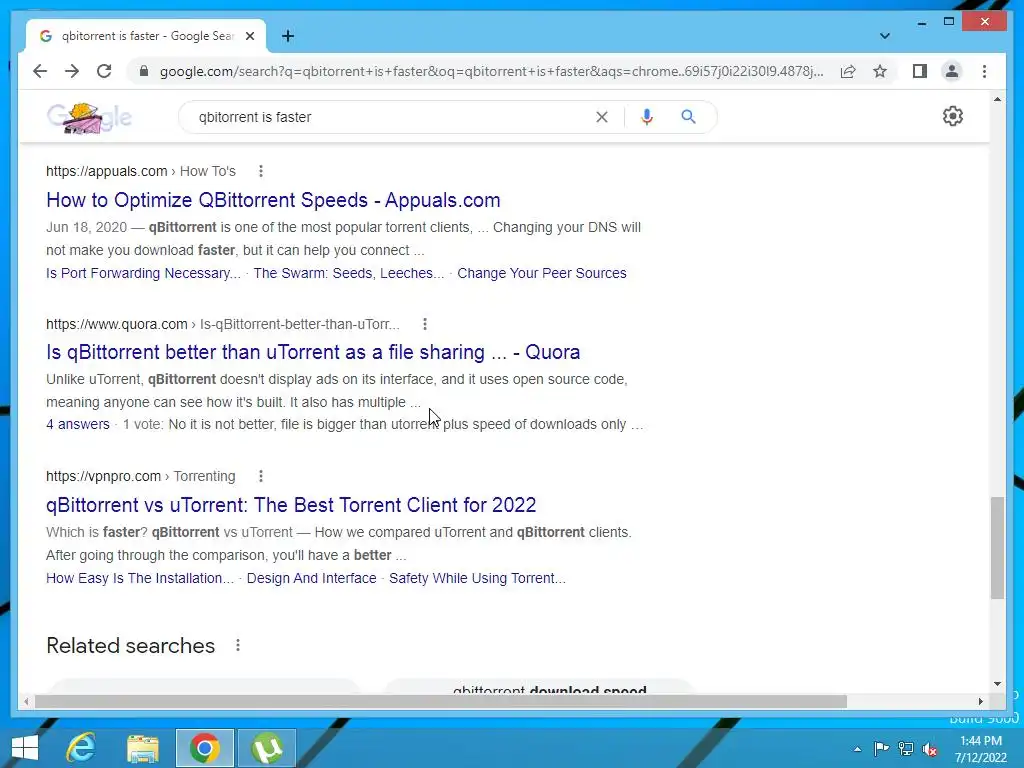The image size is (1024, 768).
Task: Share this page from the address bar
Action: point(848,71)
